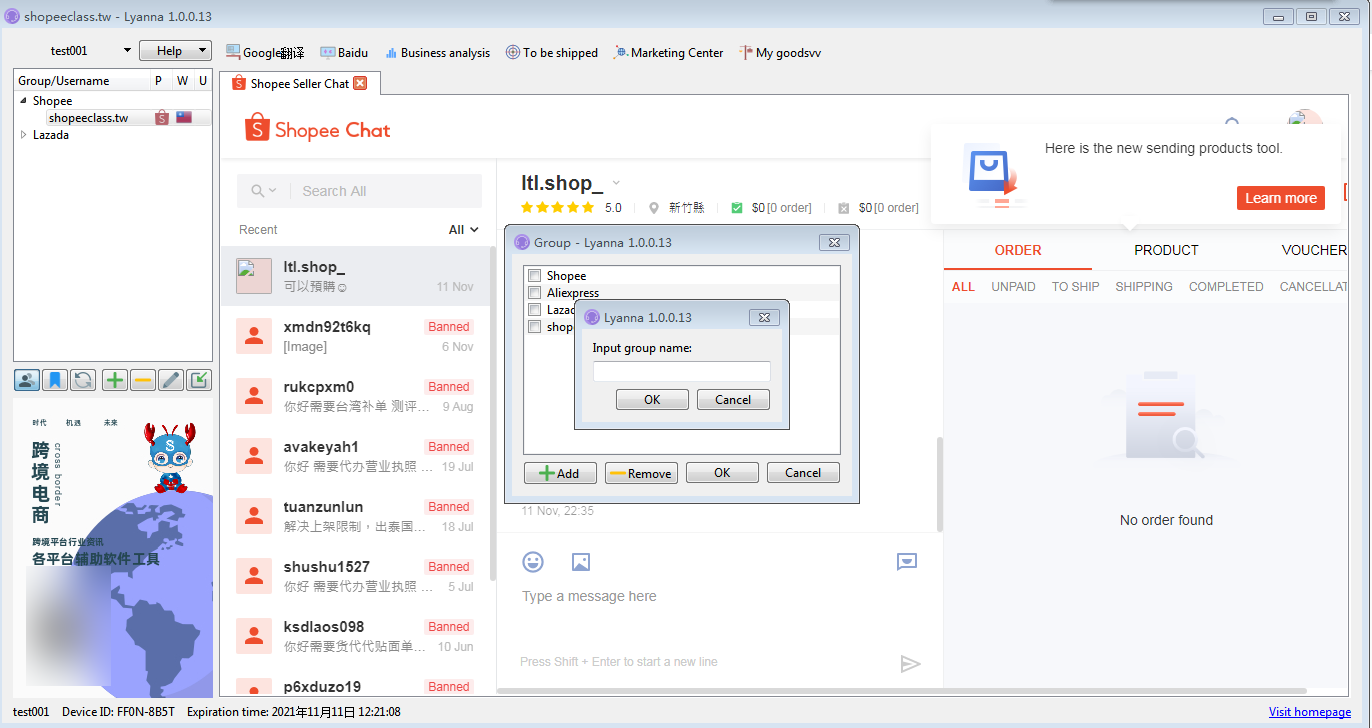This screenshot has height=728, width=1372.
Task: Collapse the Shopee tree node
Action: click(23, 101)
